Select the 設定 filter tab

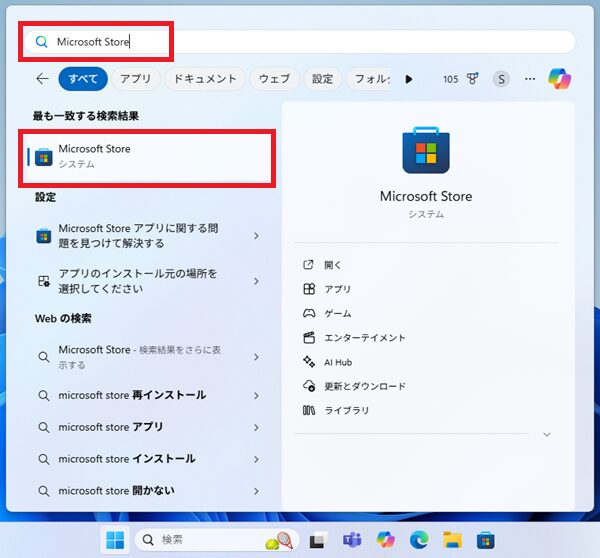coord(322,79)
